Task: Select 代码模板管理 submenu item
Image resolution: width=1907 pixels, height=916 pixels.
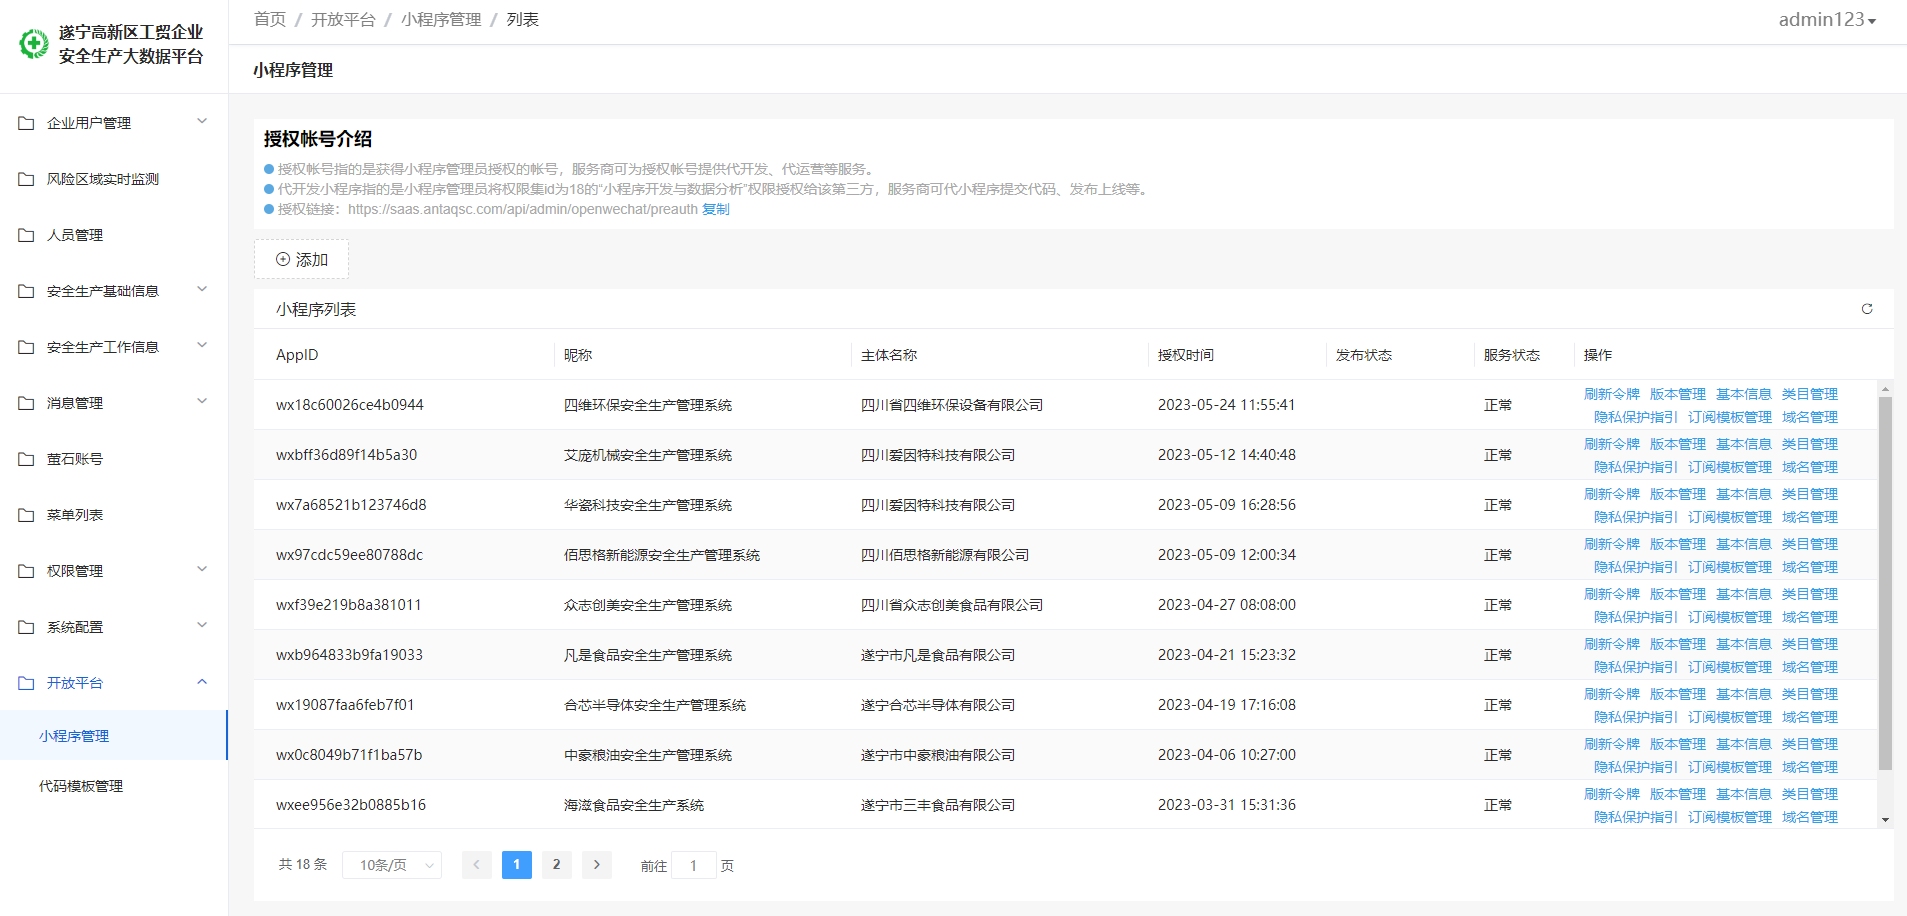Action: point(114,786)
